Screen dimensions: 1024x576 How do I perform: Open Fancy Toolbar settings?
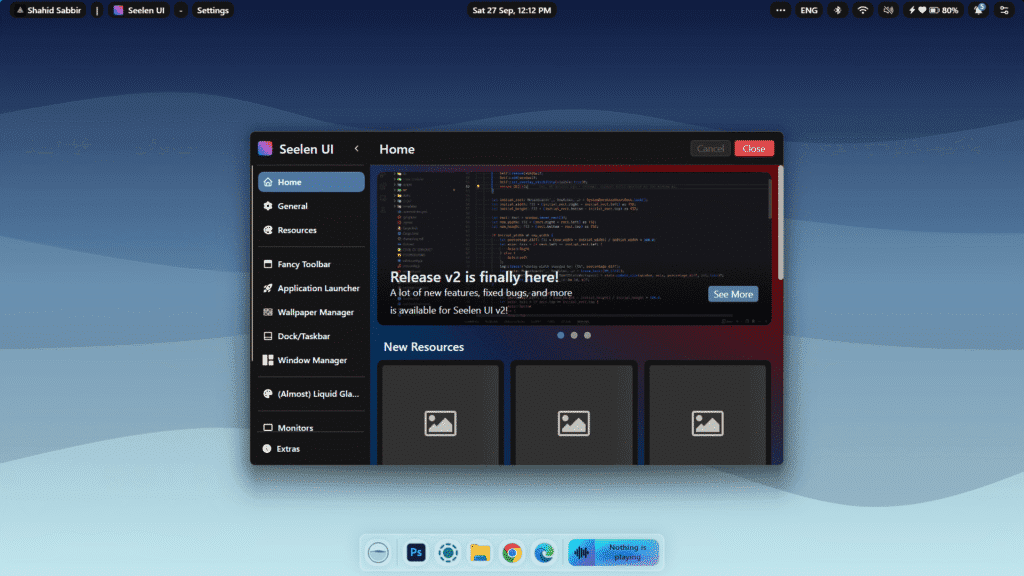311,264
